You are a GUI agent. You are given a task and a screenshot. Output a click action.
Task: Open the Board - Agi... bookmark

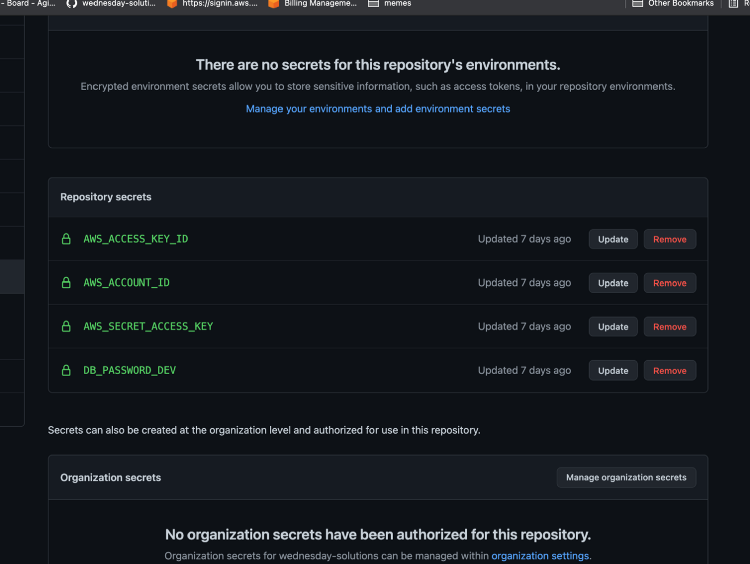[28, 4]
